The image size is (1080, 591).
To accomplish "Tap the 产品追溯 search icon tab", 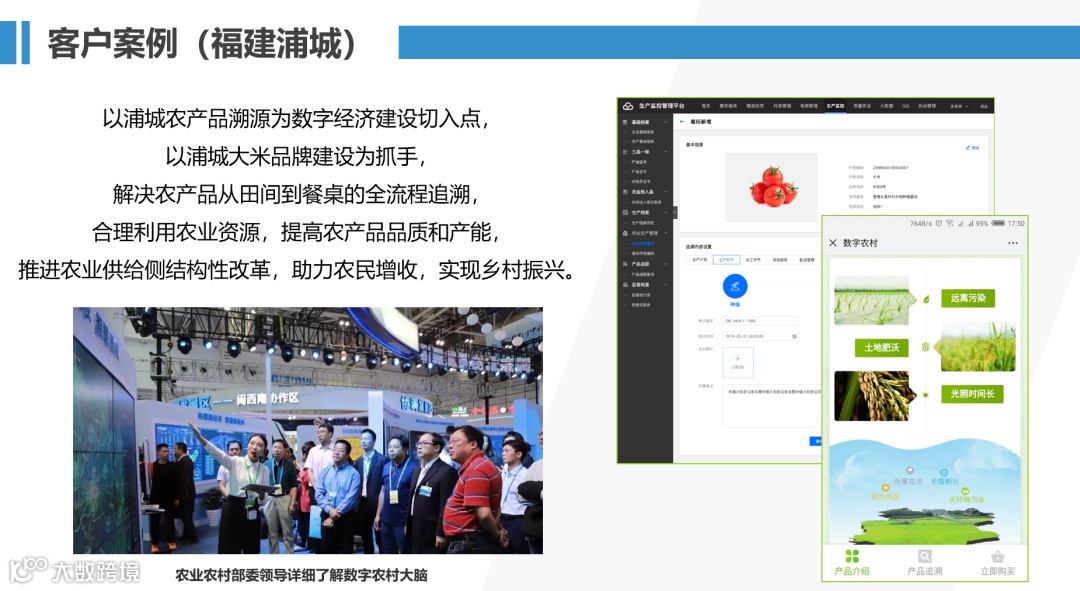I will coord(924,563).
